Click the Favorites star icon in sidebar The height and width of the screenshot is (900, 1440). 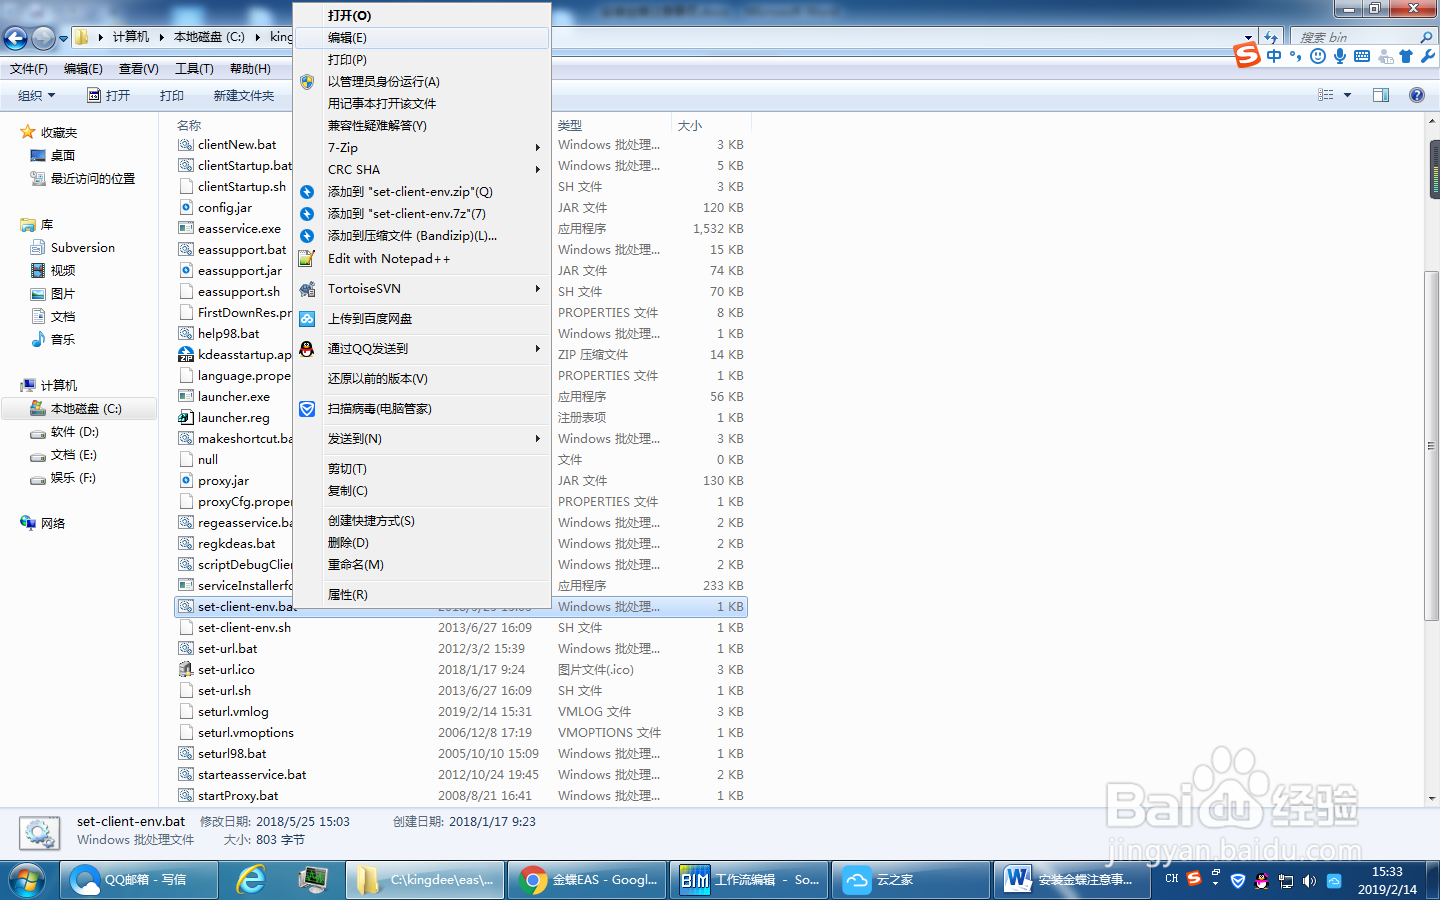(x=28, y=132)
